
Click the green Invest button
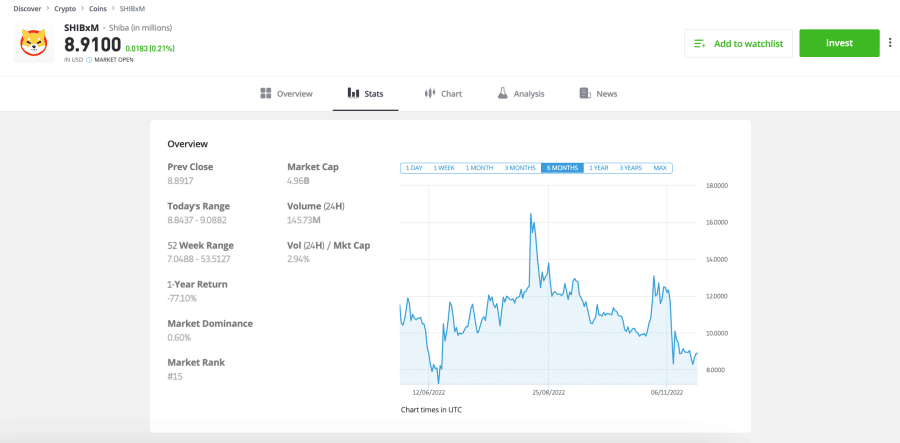(x=839, y=43)
